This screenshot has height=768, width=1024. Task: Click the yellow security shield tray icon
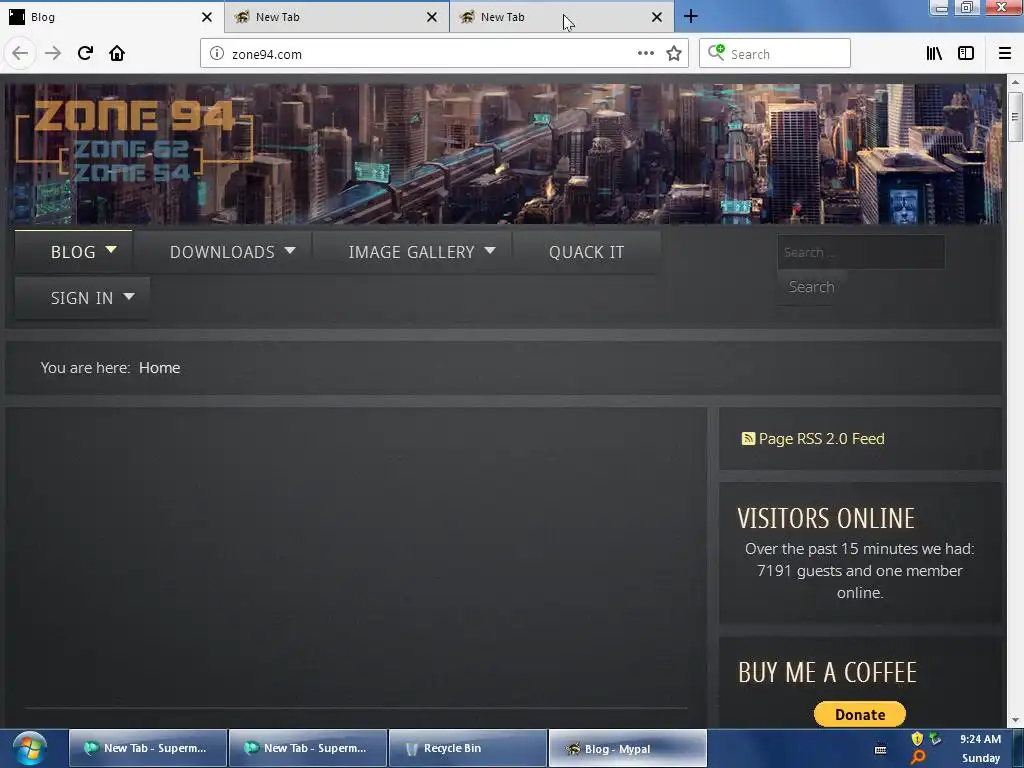click(x=917, y=739)
